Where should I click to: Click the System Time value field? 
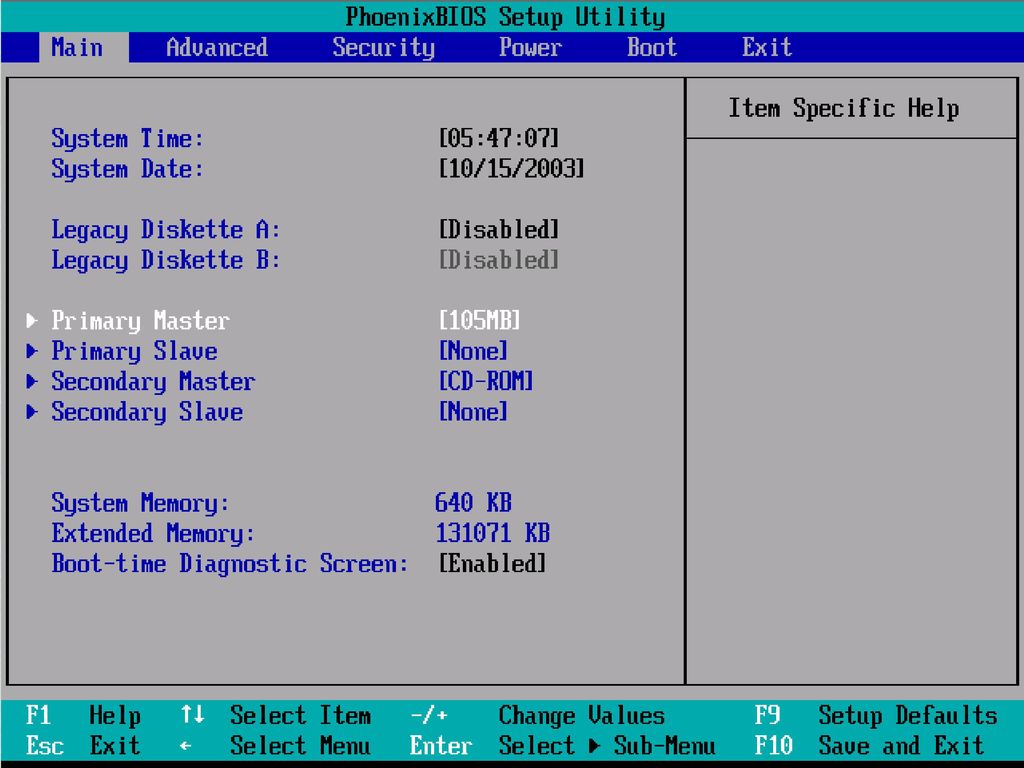(499, 138)
